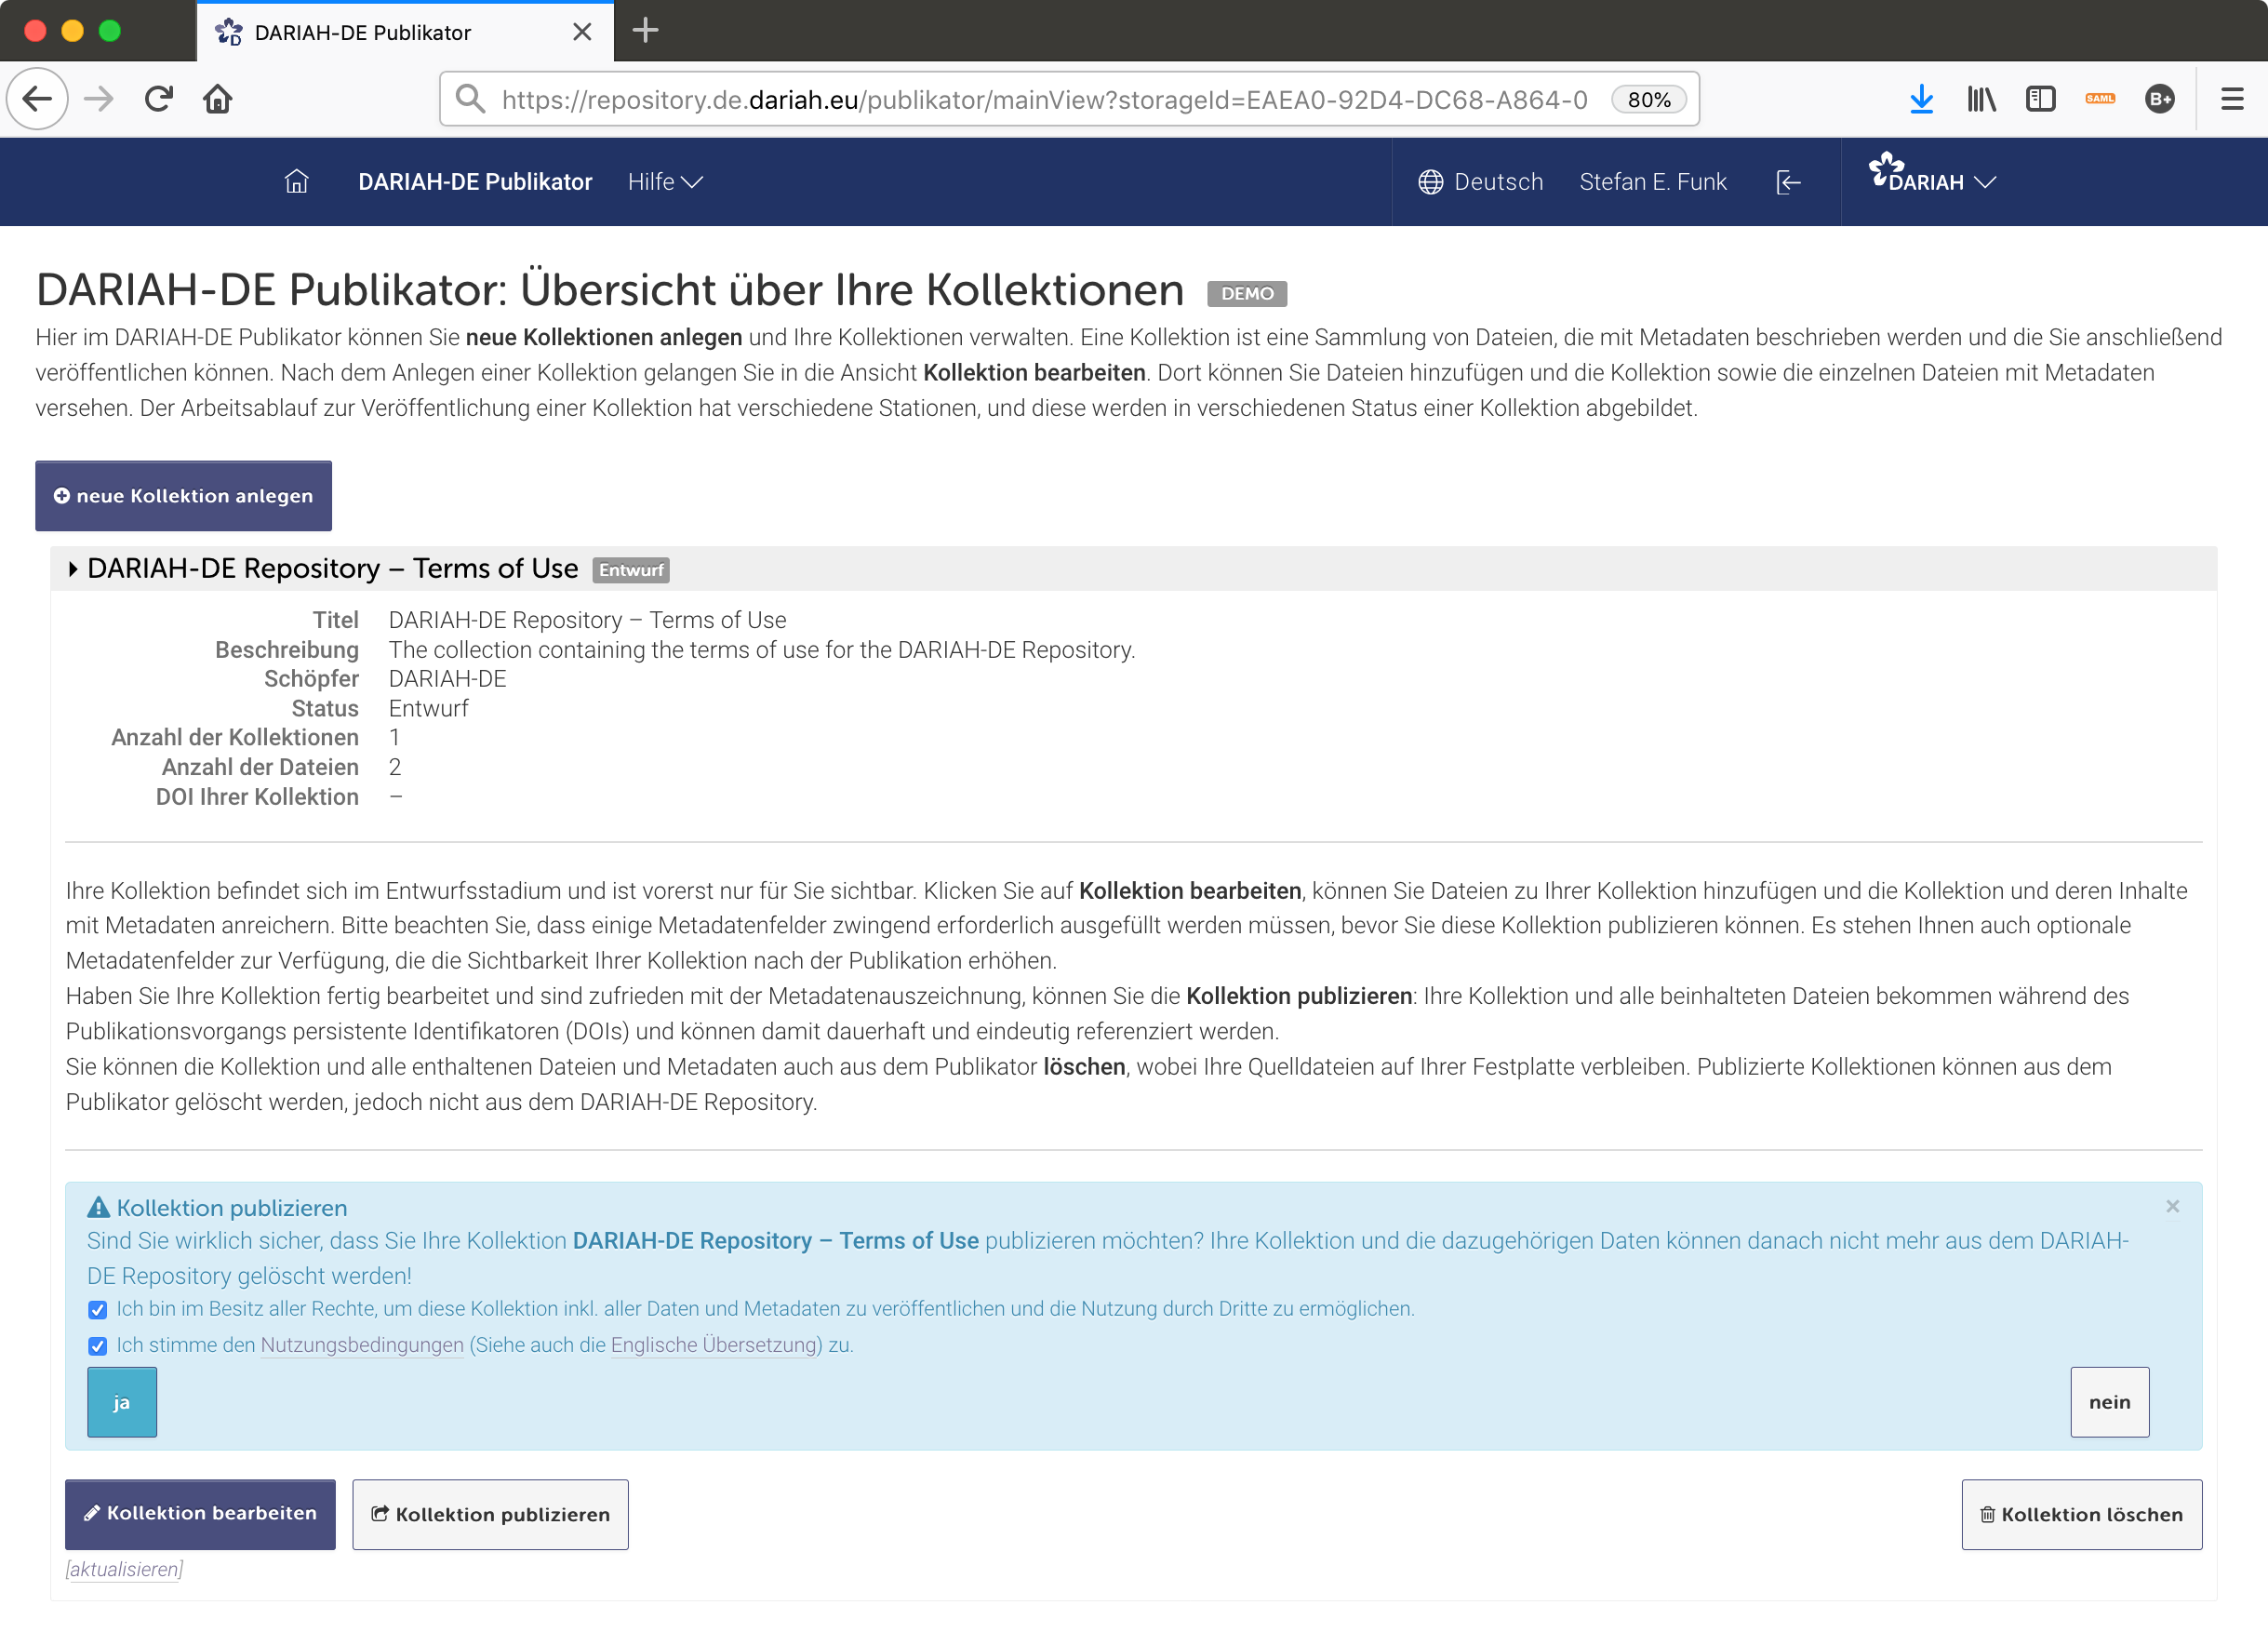The image size is (2268, 1632).
Task: Open the B+ extension icon
Action: [x=2160, y=98]
